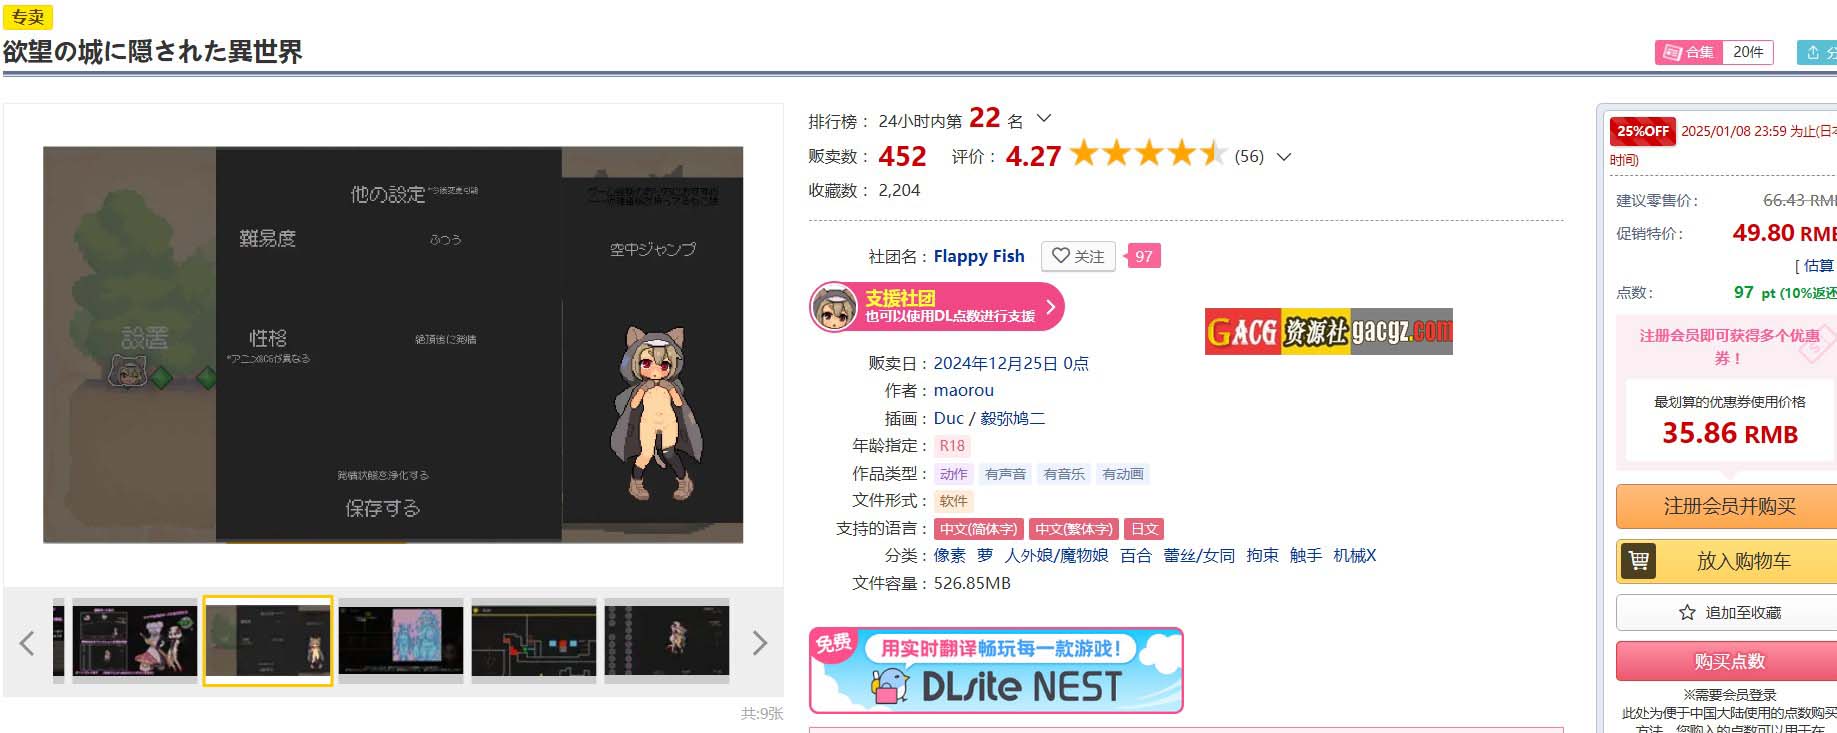Toggle the 关注 follow button

pos(1078,256)
